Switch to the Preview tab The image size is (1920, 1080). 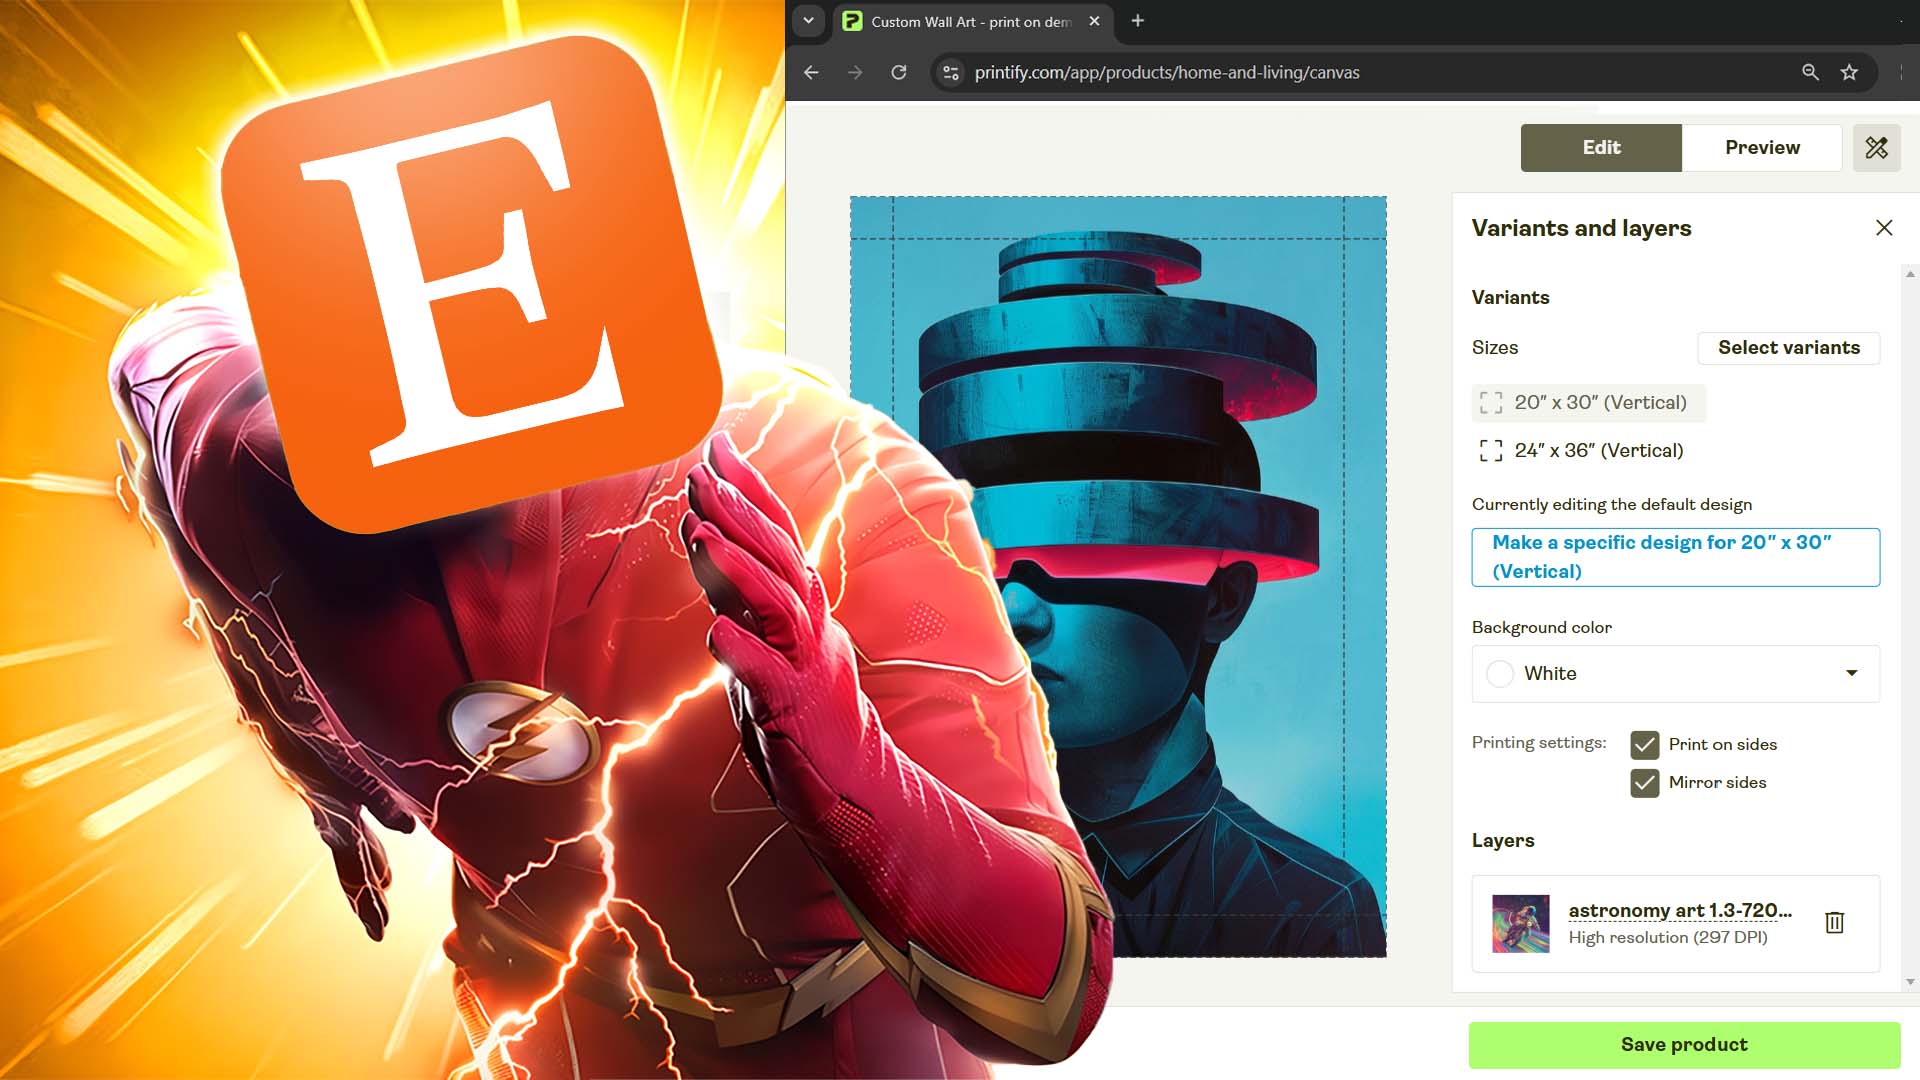pos(1761,148)
